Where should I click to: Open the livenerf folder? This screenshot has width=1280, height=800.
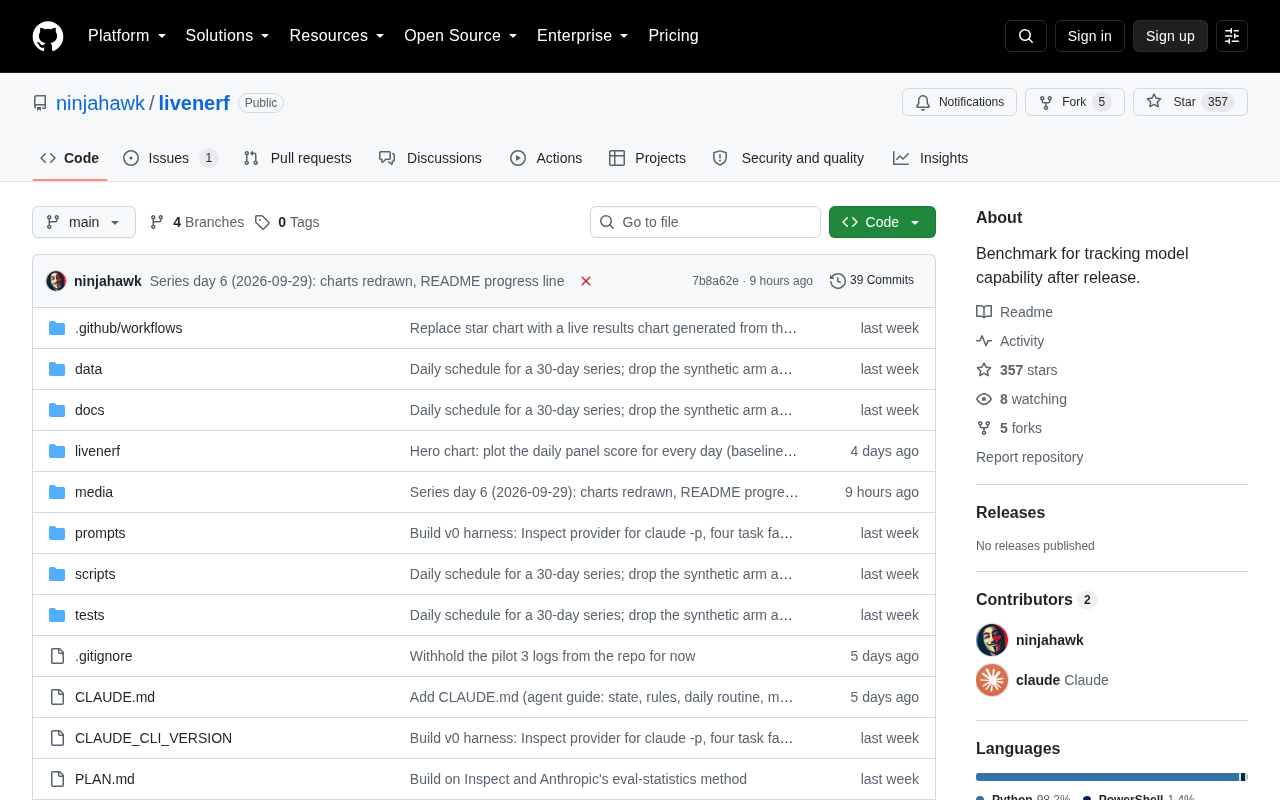(x=97, y=451)
